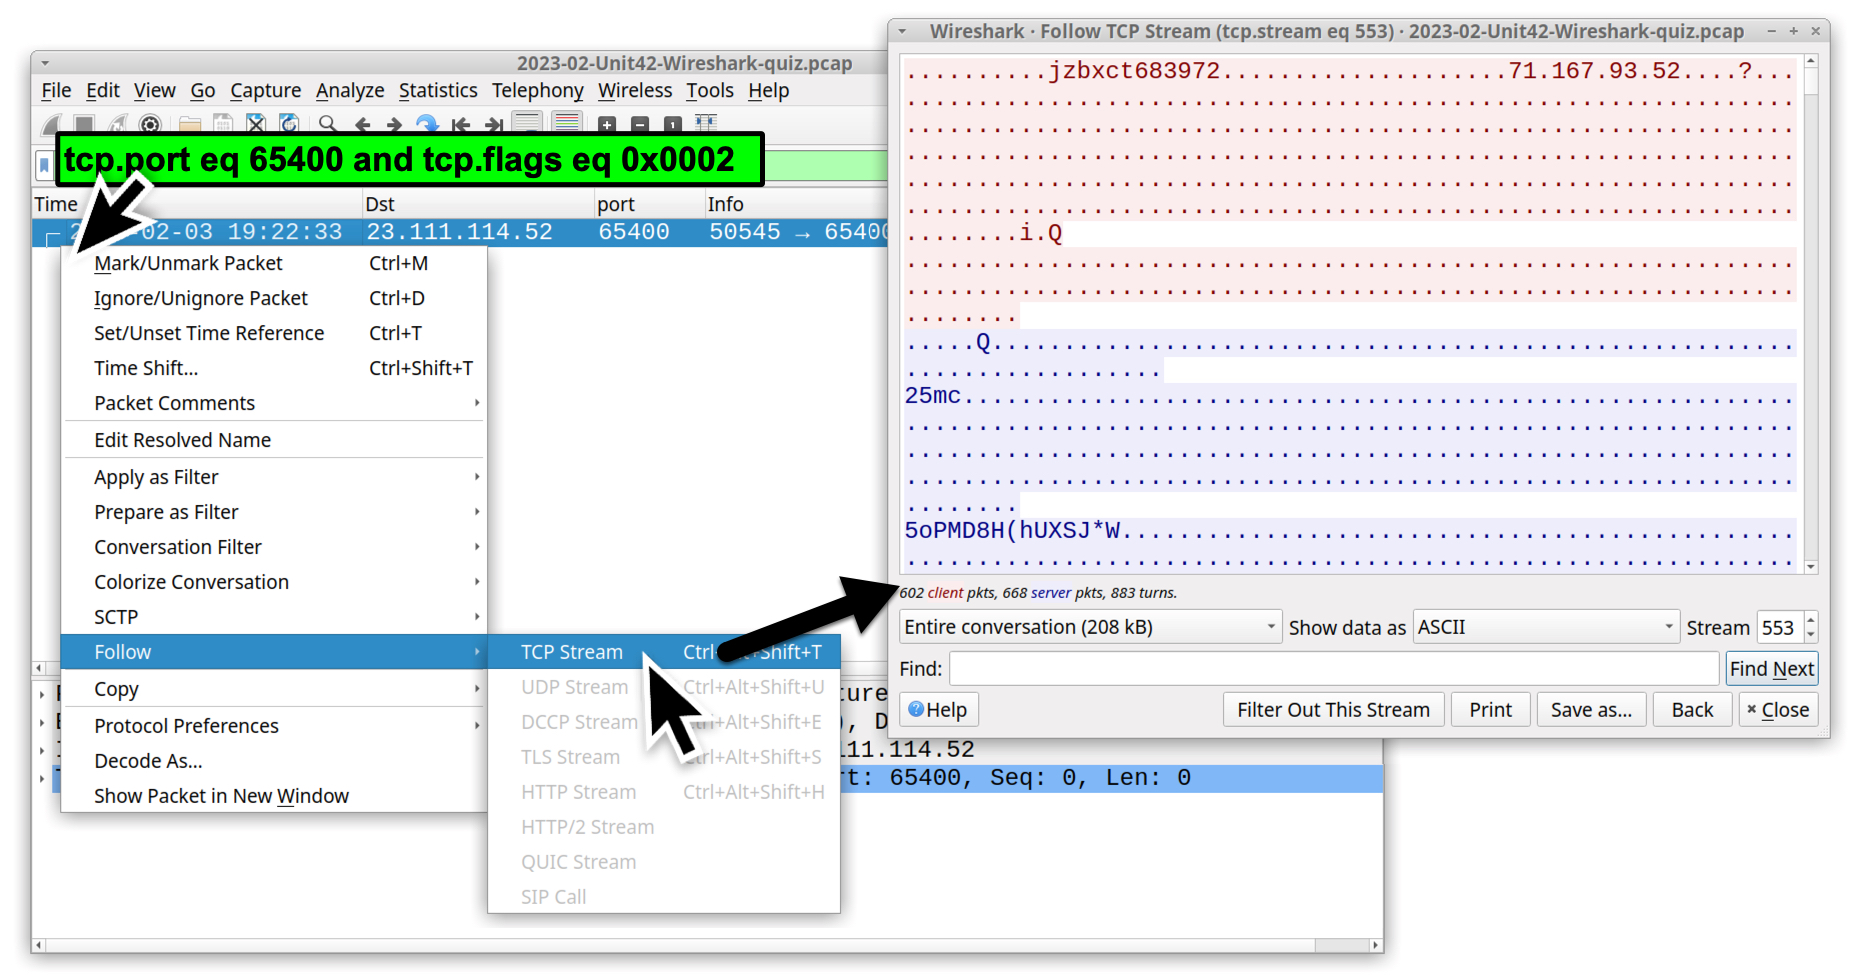Click the Help button in stream dialog
The image size is (1850, 977).
coord(938,710)
